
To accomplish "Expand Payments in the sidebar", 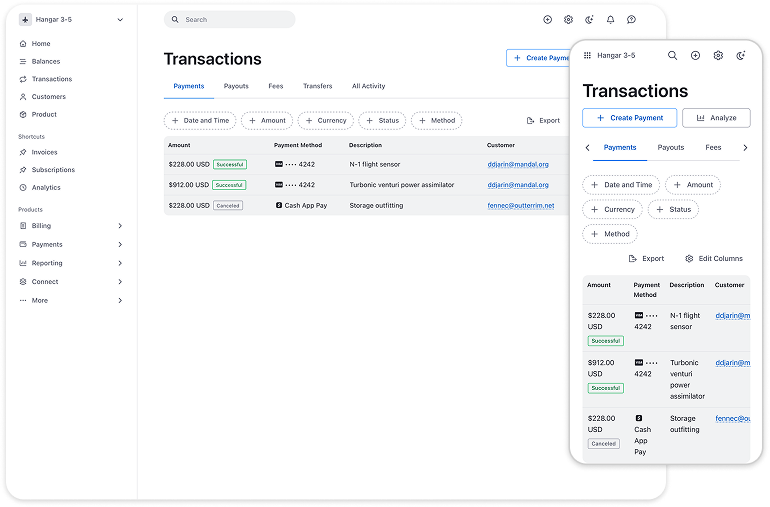I will tap(71, 245).
